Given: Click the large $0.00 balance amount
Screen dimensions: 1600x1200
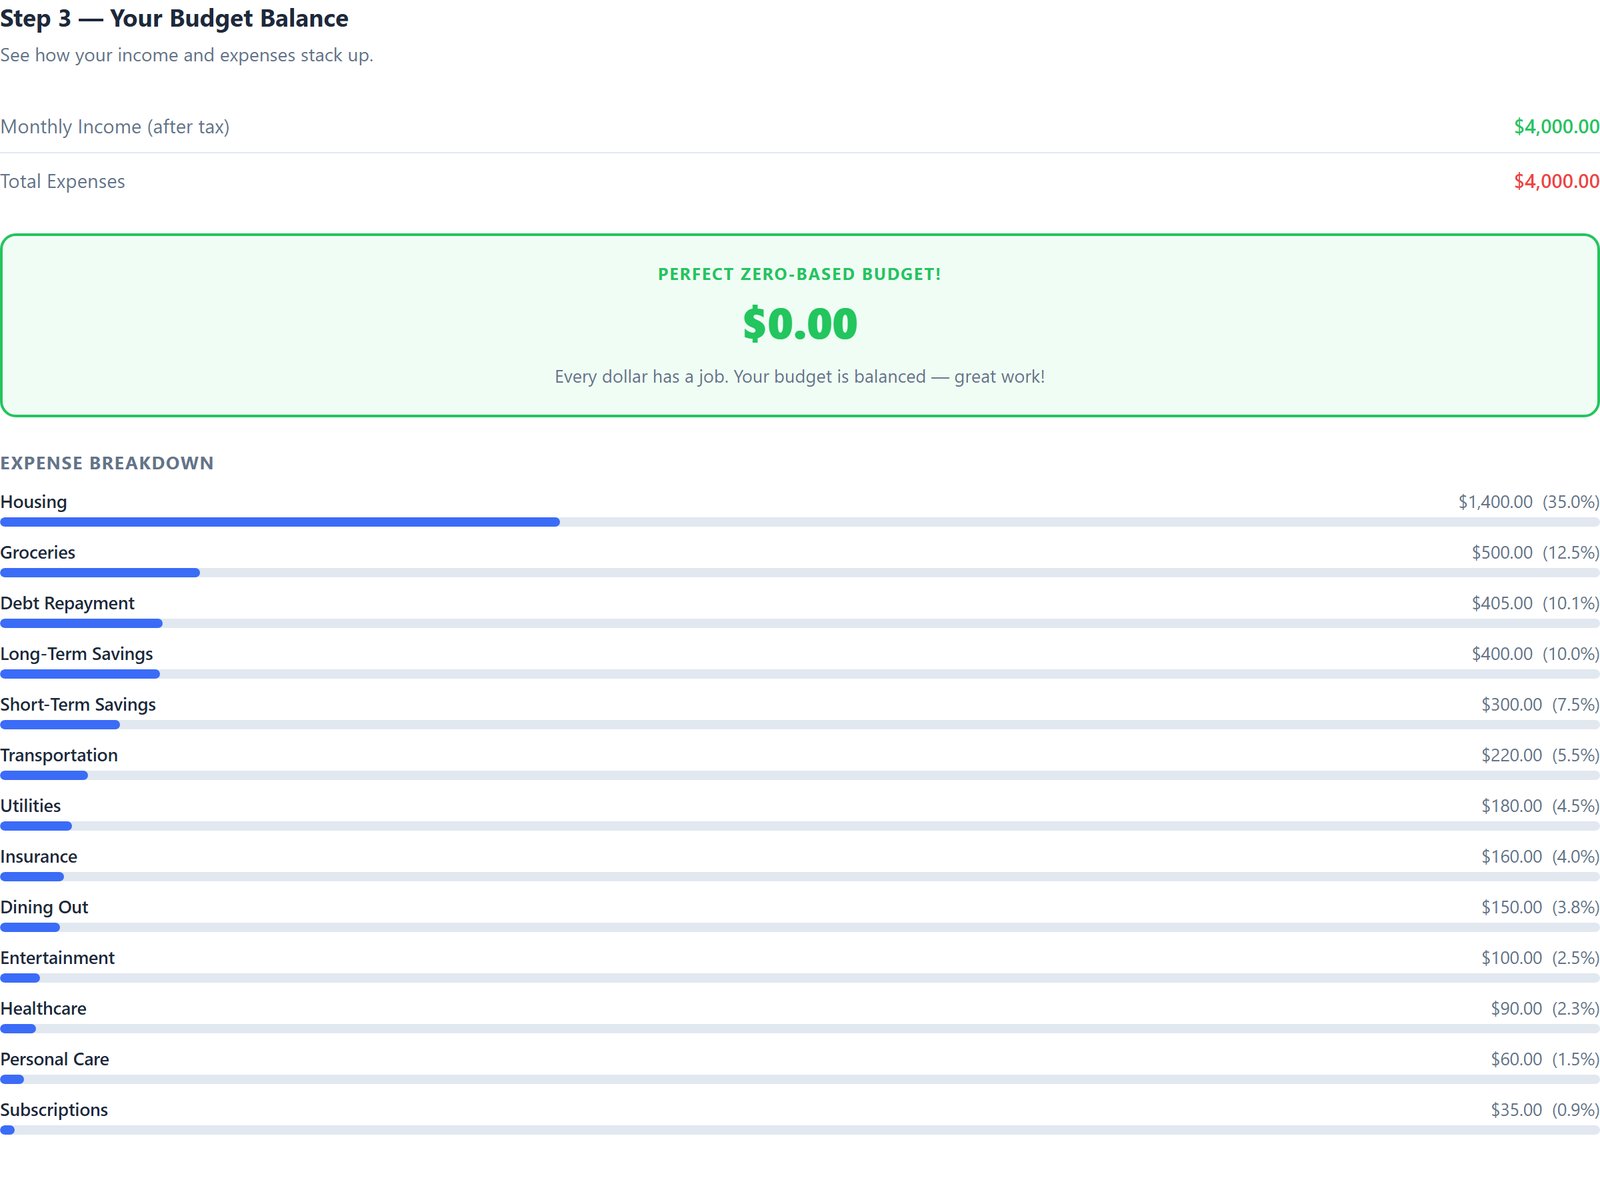Looking at the screenshot, I should [x=800, y=324].
